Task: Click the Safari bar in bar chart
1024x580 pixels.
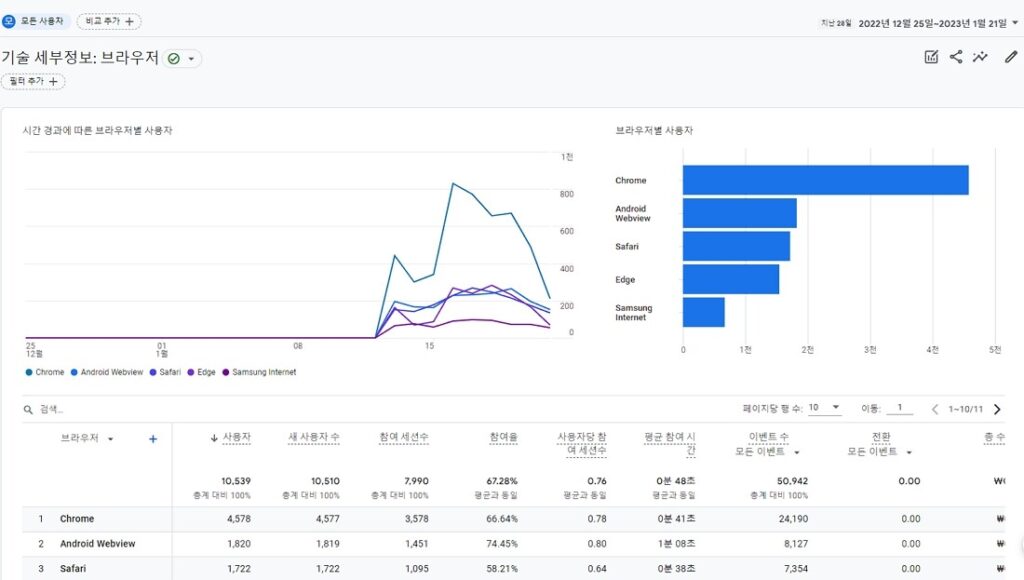Action: click(x=737, y=246)
